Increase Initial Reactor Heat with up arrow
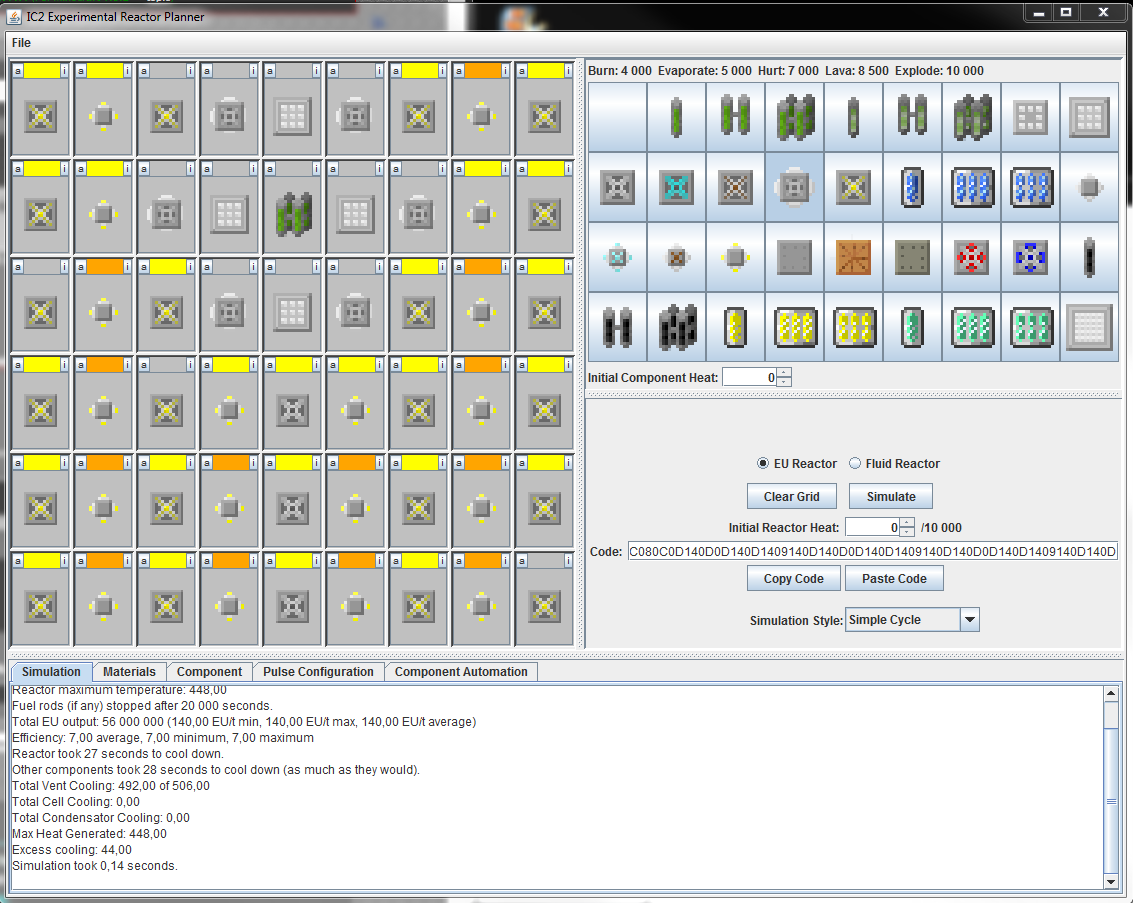Viewport: 1133px width, 903px height. 907,522
